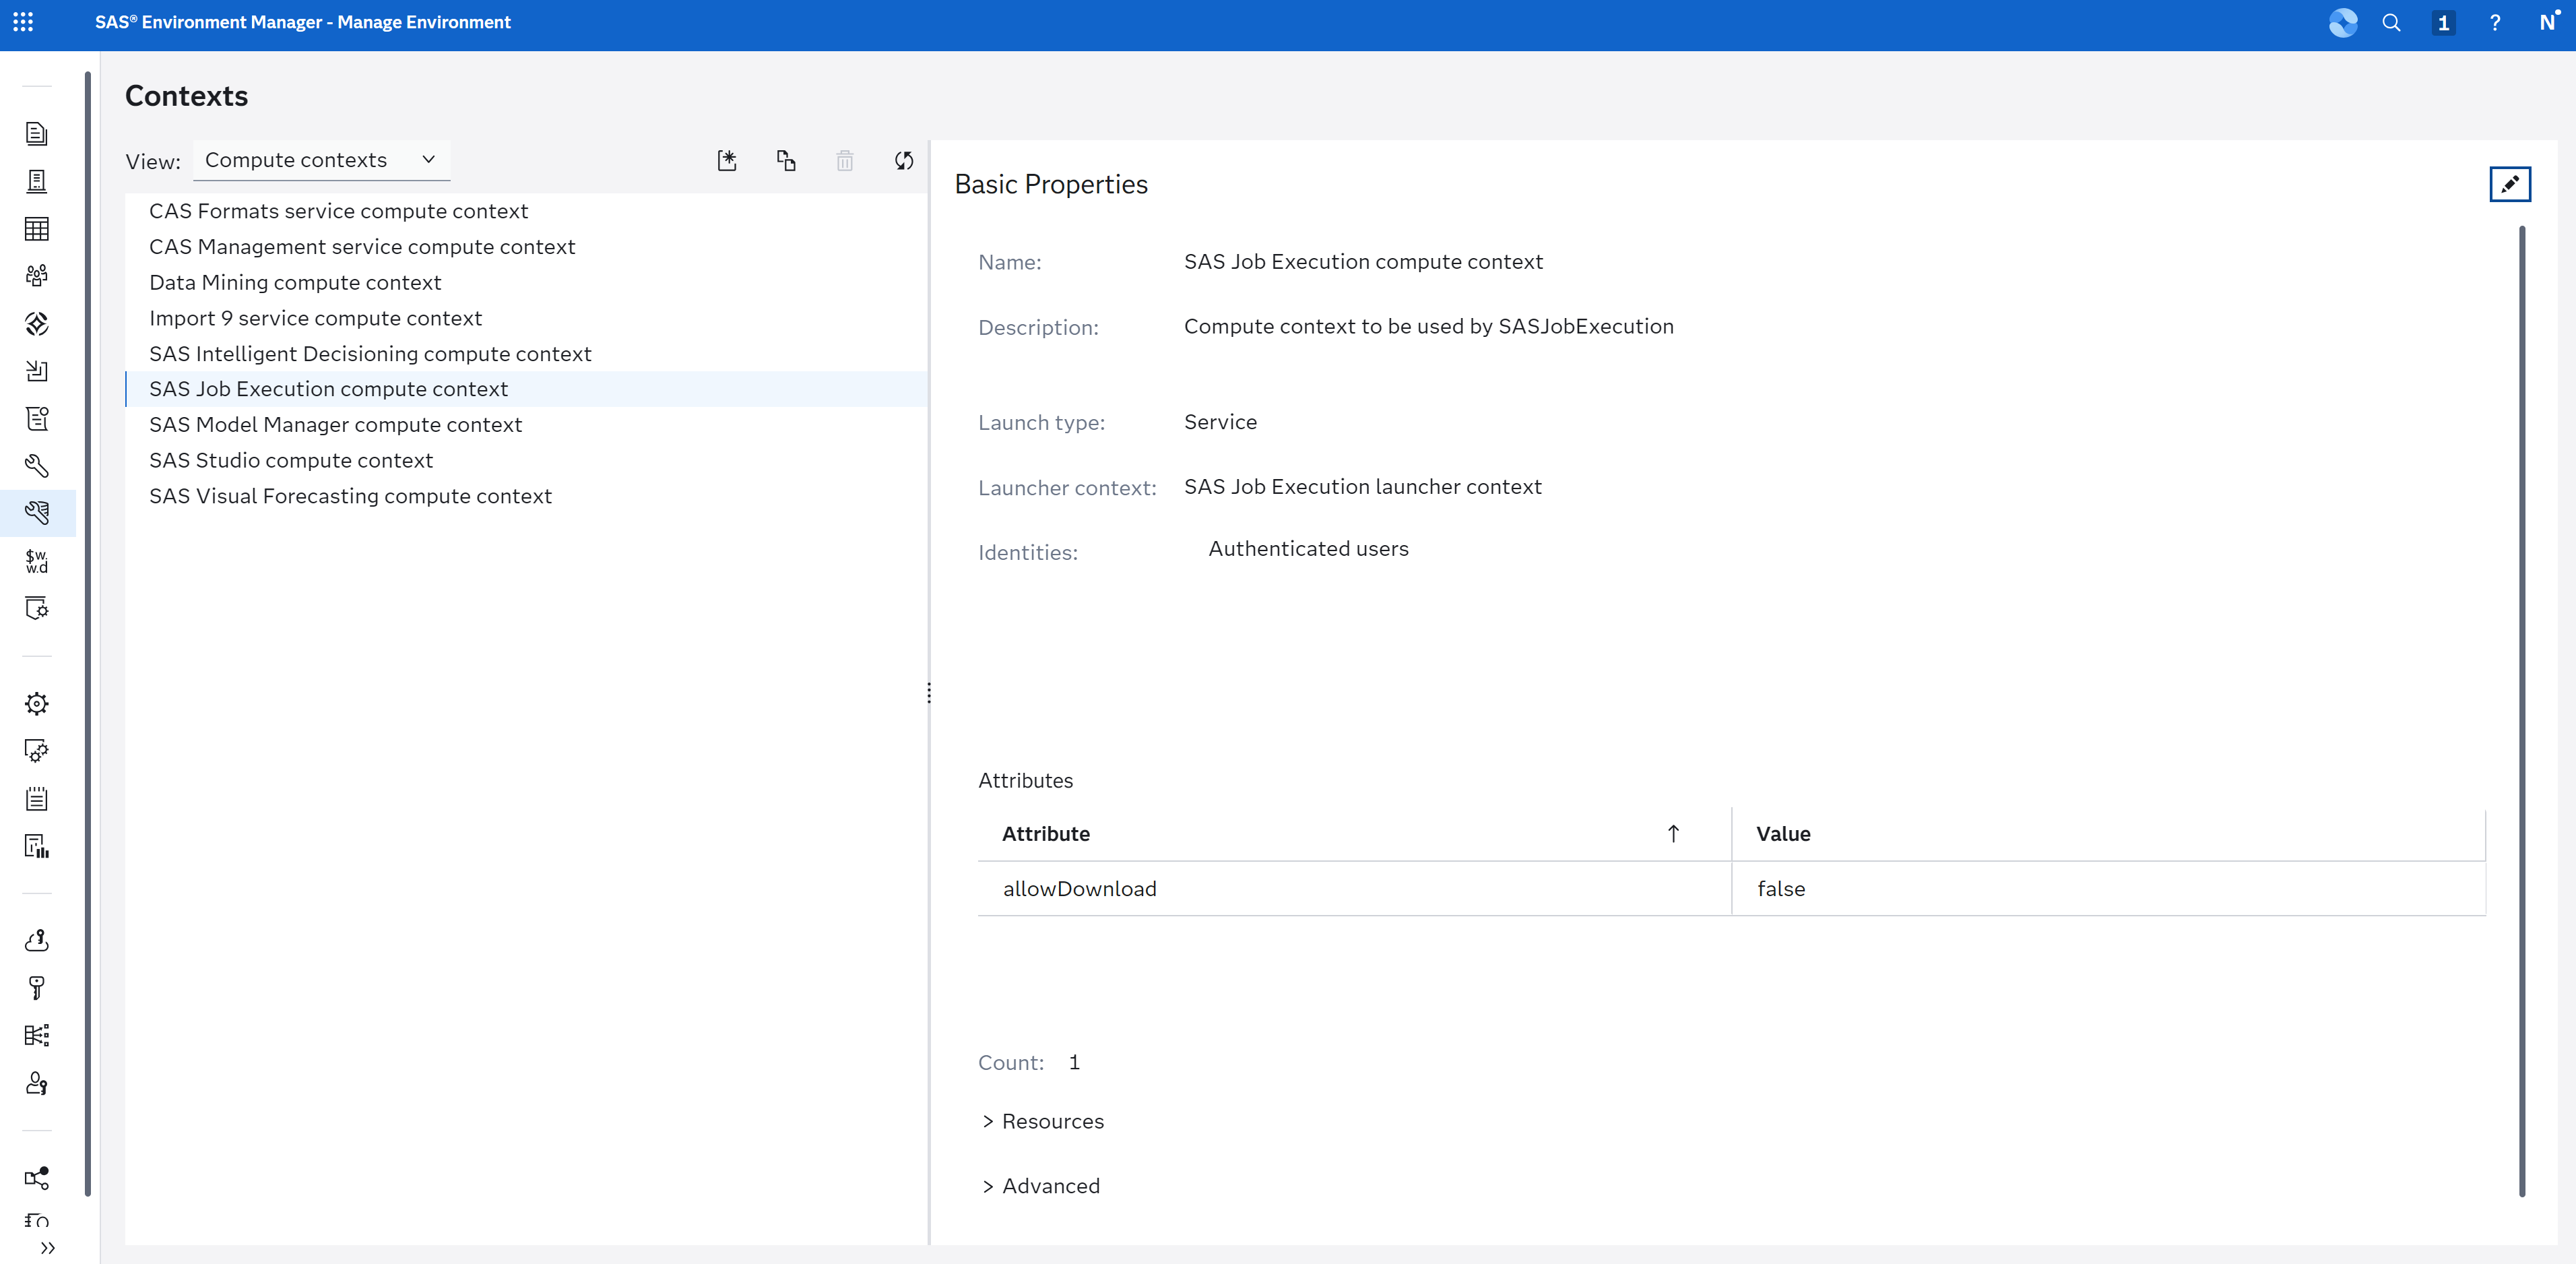2576x1264 pixels.
Task: Open the Content page icon in sidebar
Action: tap(37, 134)
